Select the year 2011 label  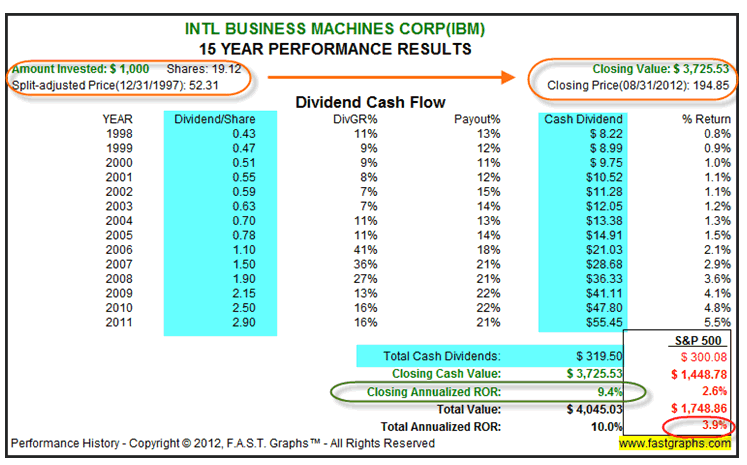119,323
